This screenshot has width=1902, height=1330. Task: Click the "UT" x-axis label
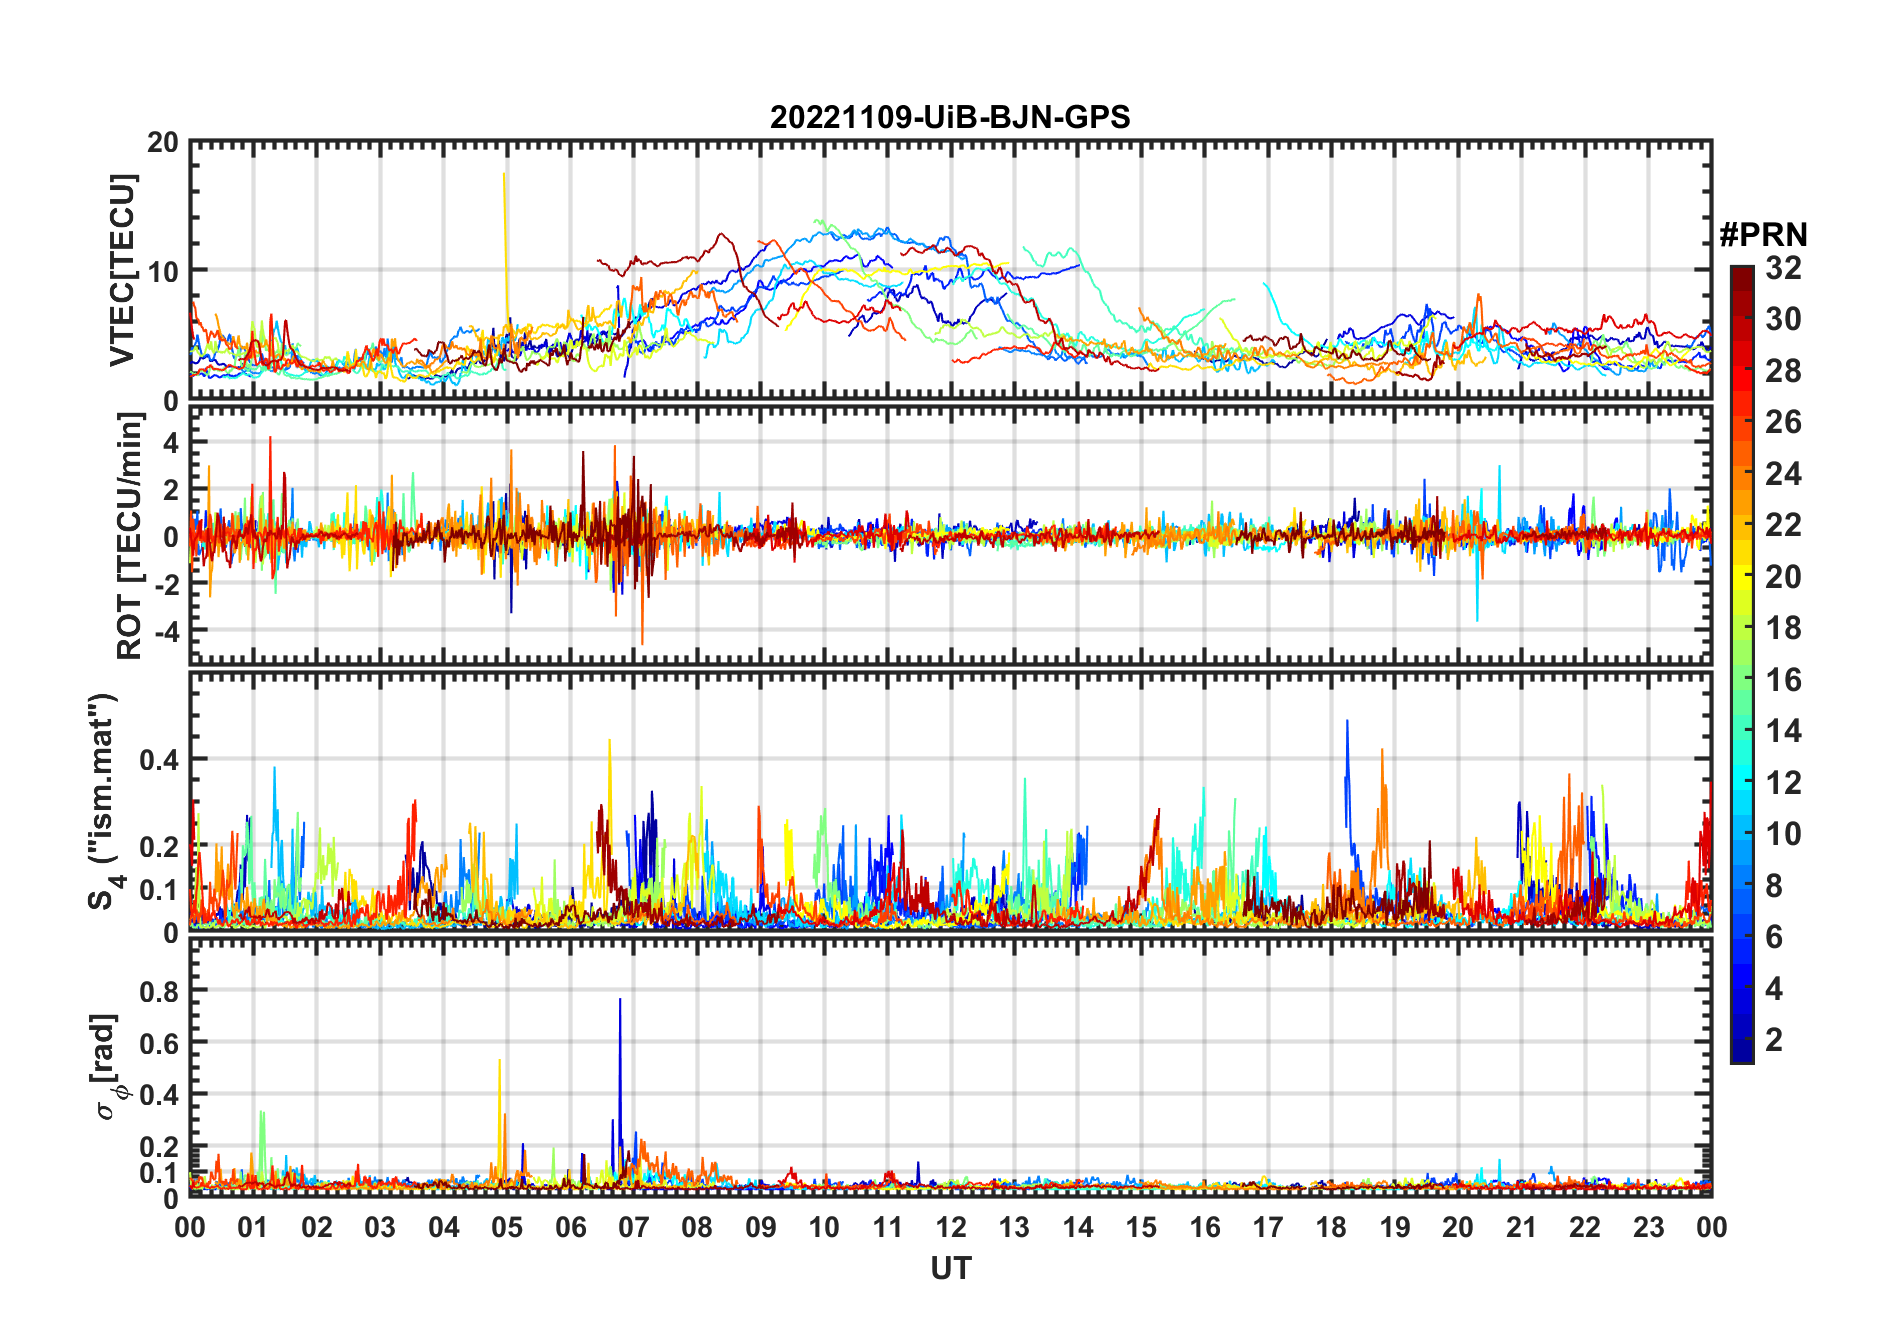pyautogui.click(x=950, y=1268)
